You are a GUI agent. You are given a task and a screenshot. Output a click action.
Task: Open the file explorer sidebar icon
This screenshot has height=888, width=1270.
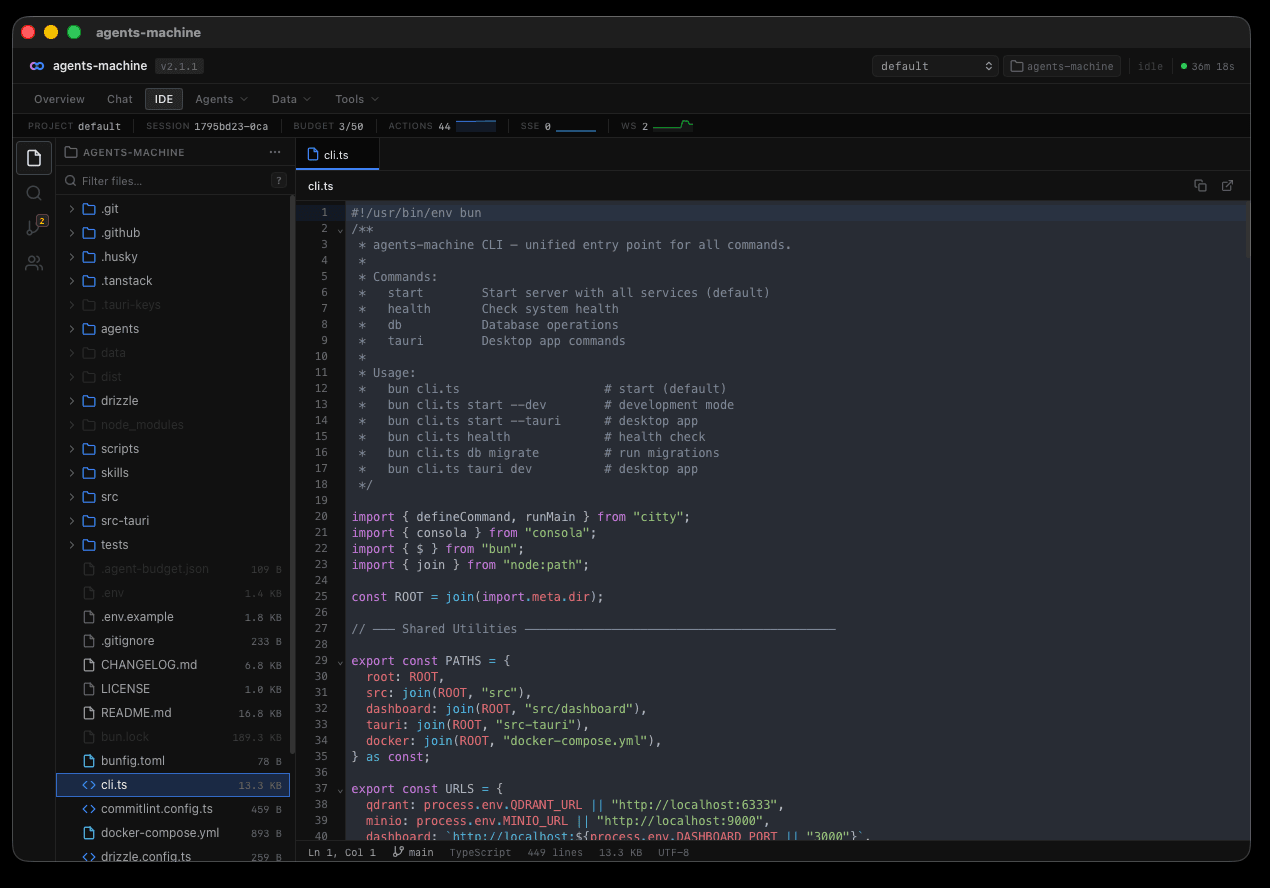33,157
